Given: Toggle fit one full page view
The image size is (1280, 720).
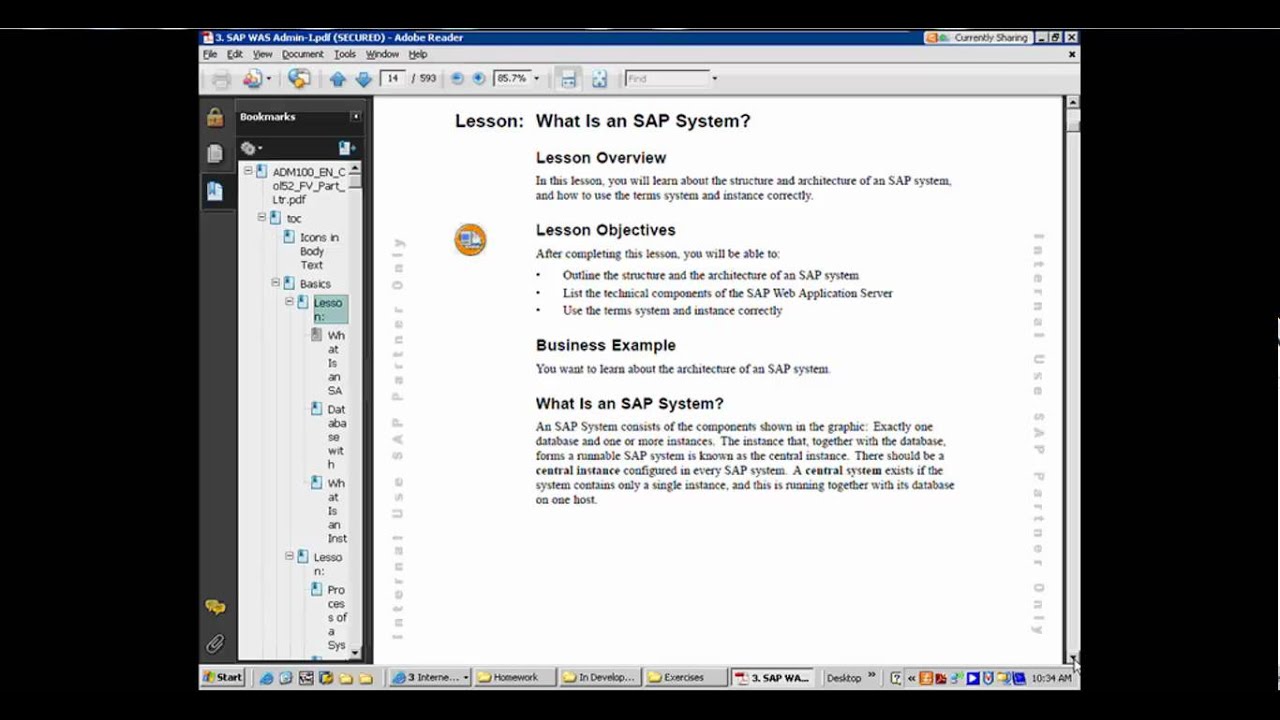Looking at the screenshot, I should click(x=599, y=79).
